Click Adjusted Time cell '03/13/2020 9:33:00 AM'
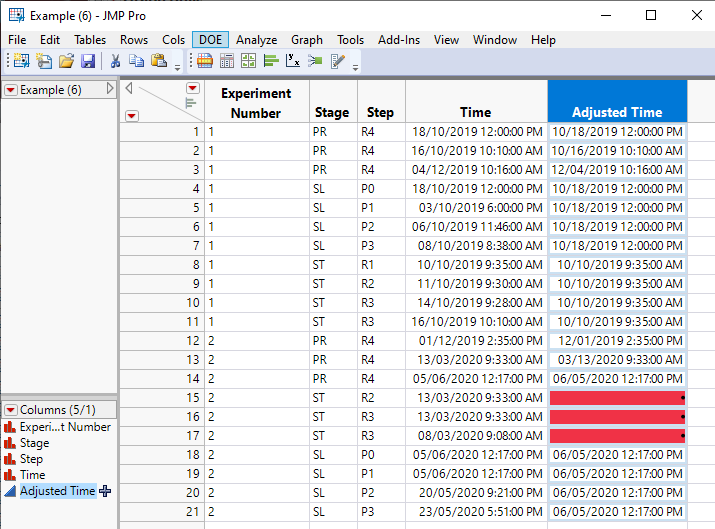Viewport: 715px width, 529px height. coord(617,360)
